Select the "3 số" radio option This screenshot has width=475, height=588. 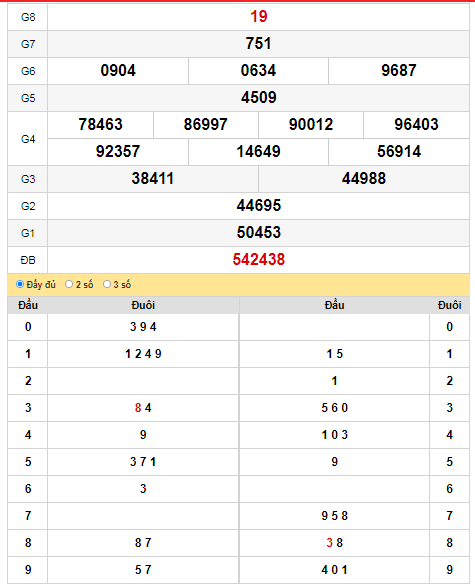[x=107, y=284]
